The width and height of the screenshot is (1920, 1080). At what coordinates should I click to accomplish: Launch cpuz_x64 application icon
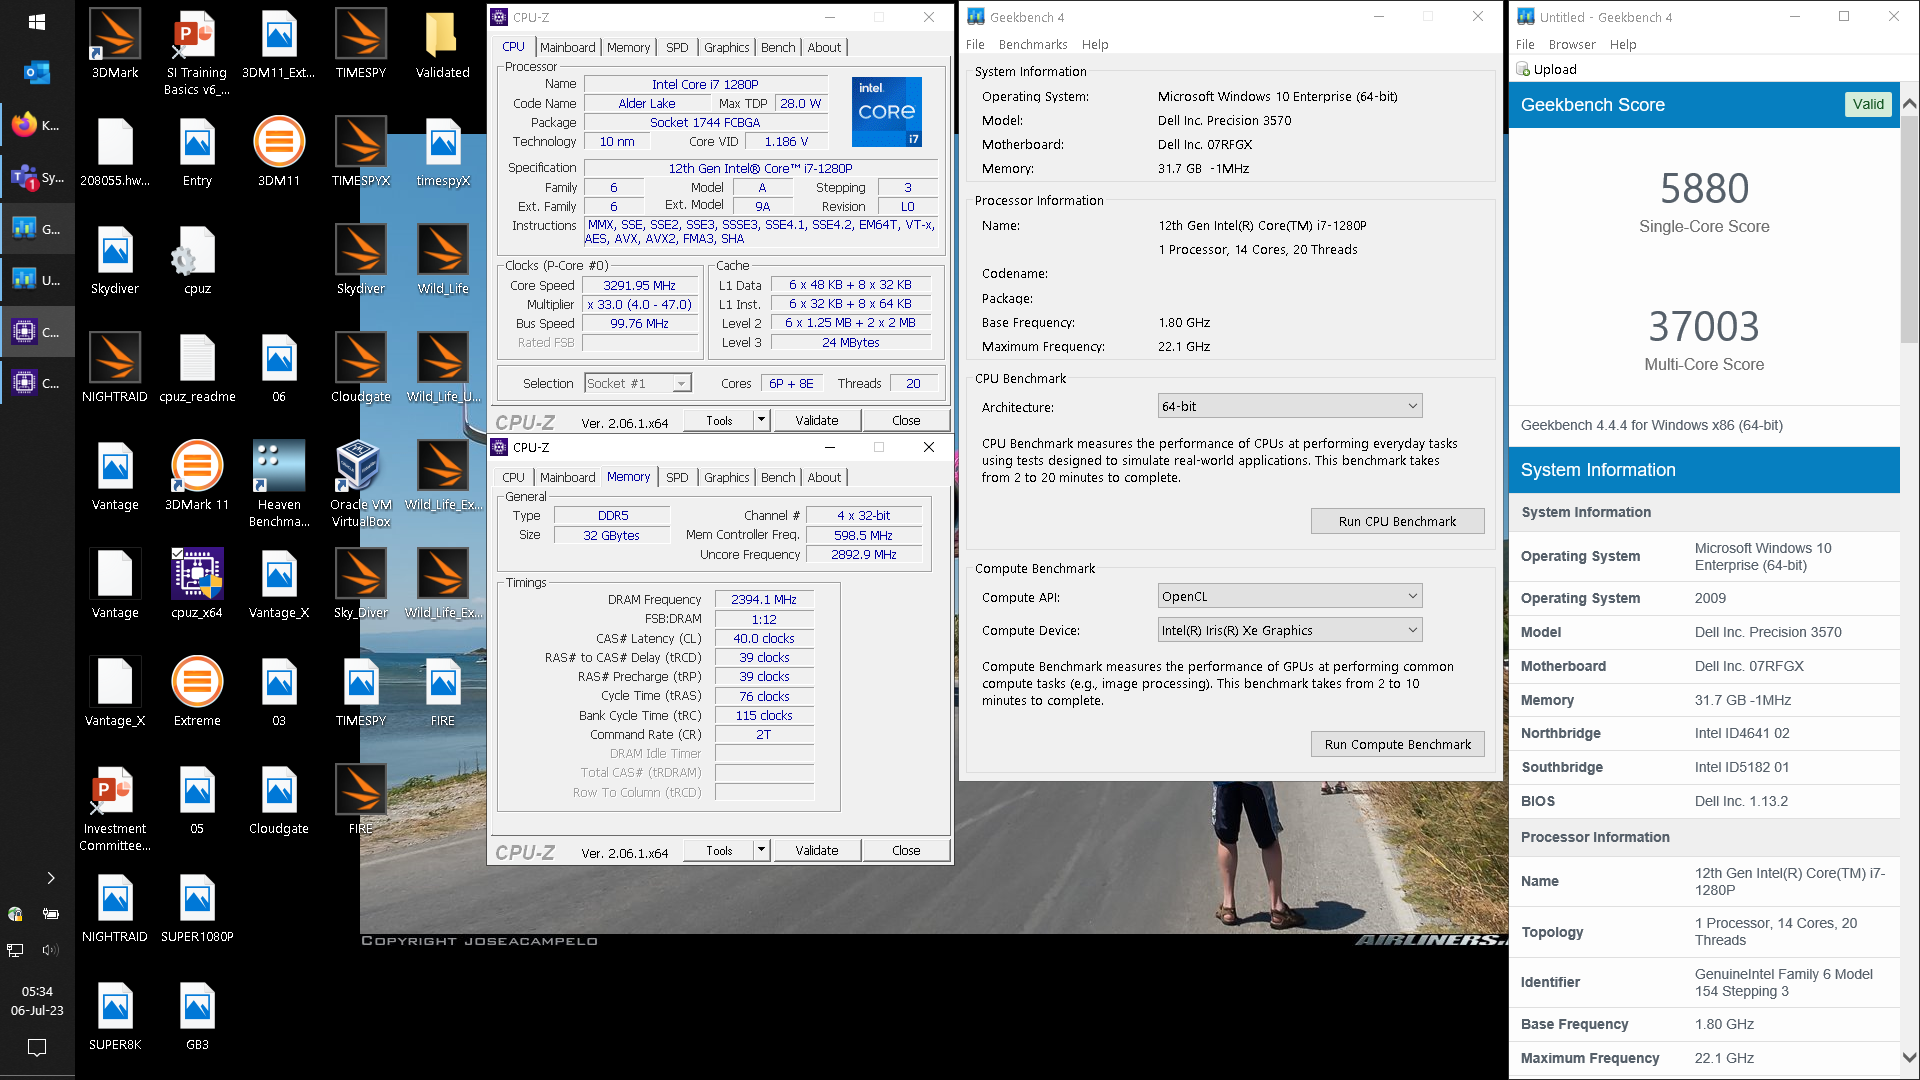coord(197,584)
